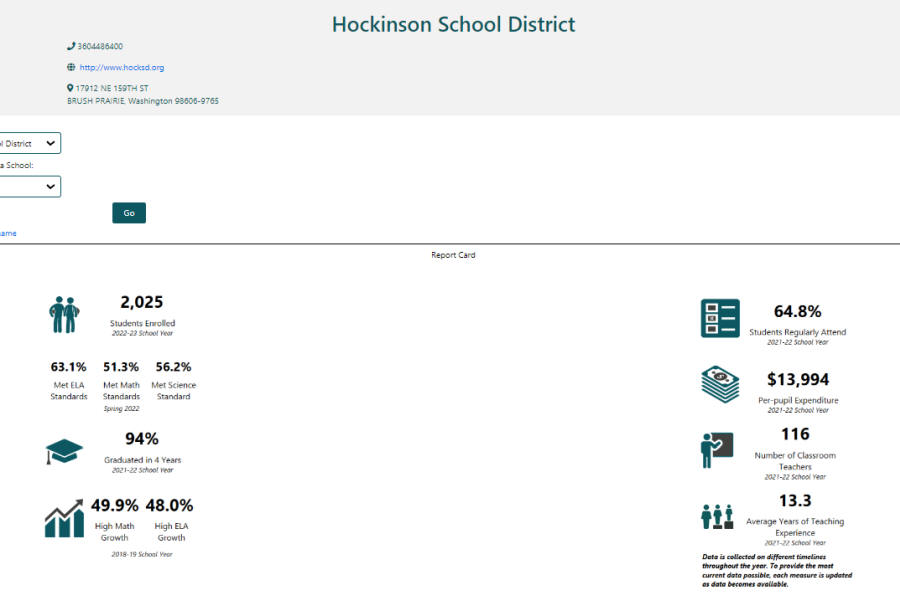Viewport: 900px width, 596px height.
Task: Click the 48.0% High ELA Growth value
Action: point(169,505)
